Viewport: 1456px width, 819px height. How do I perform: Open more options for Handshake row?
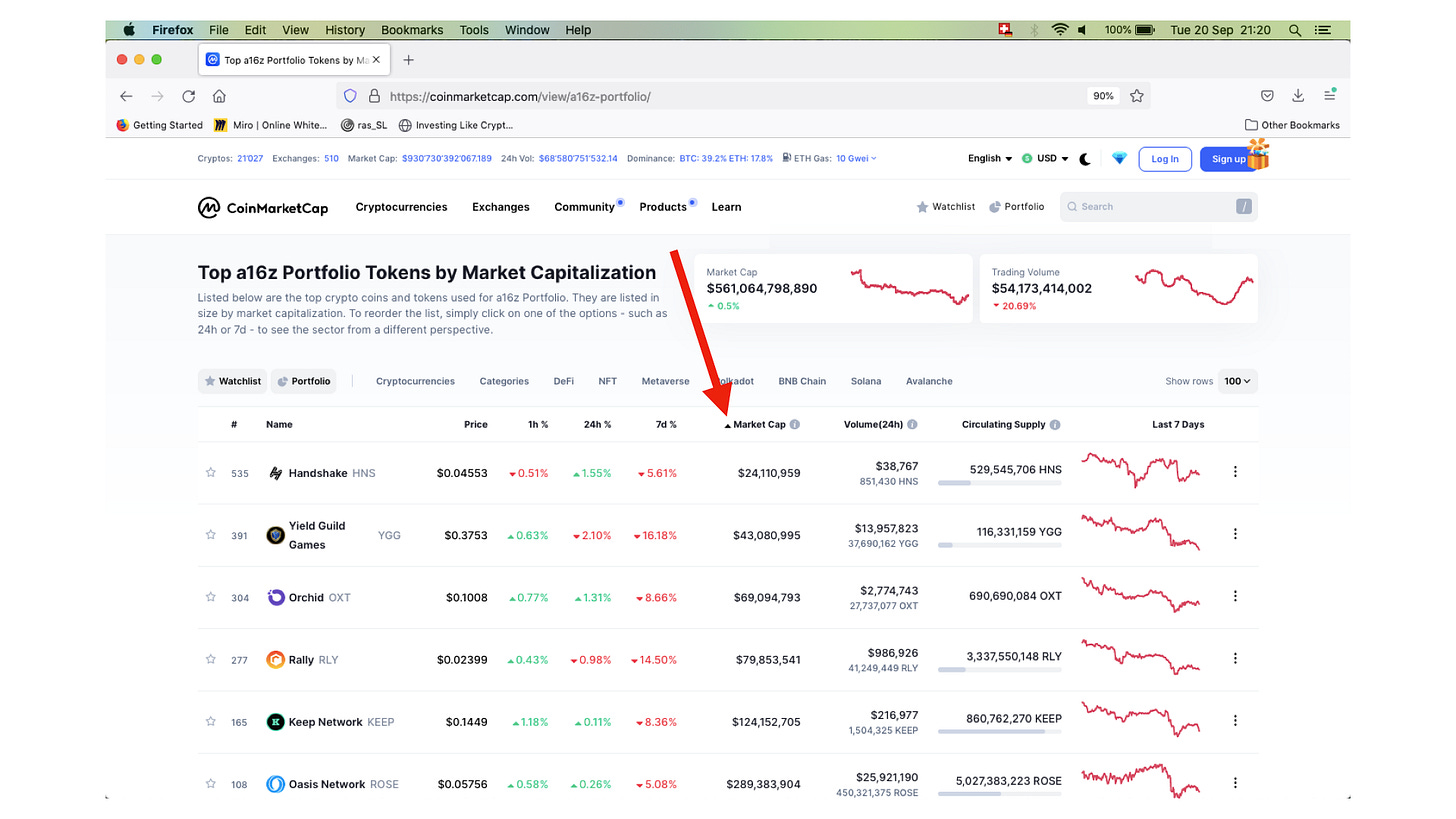[x=1235, y=472]
